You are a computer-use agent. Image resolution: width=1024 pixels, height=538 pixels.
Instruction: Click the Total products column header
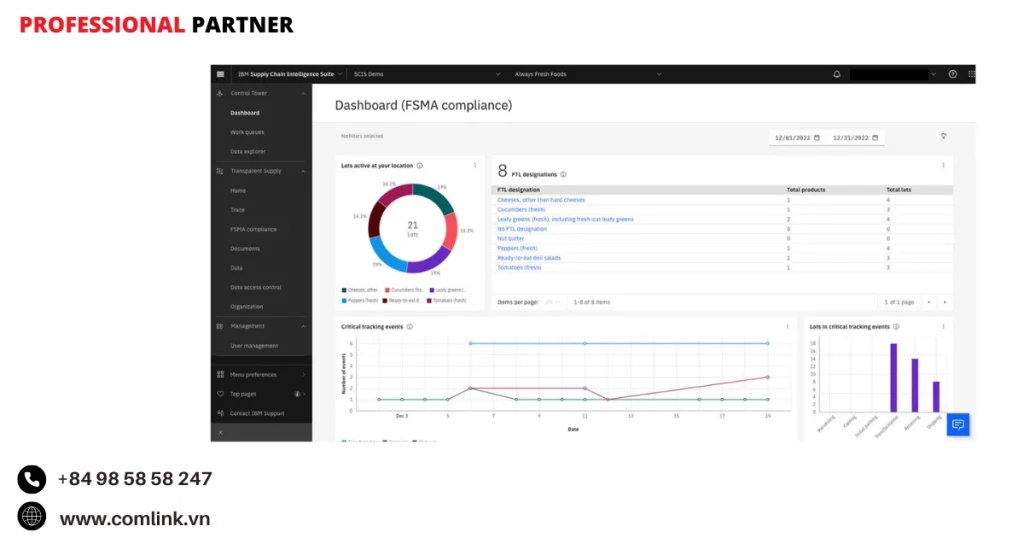[805, 190]
